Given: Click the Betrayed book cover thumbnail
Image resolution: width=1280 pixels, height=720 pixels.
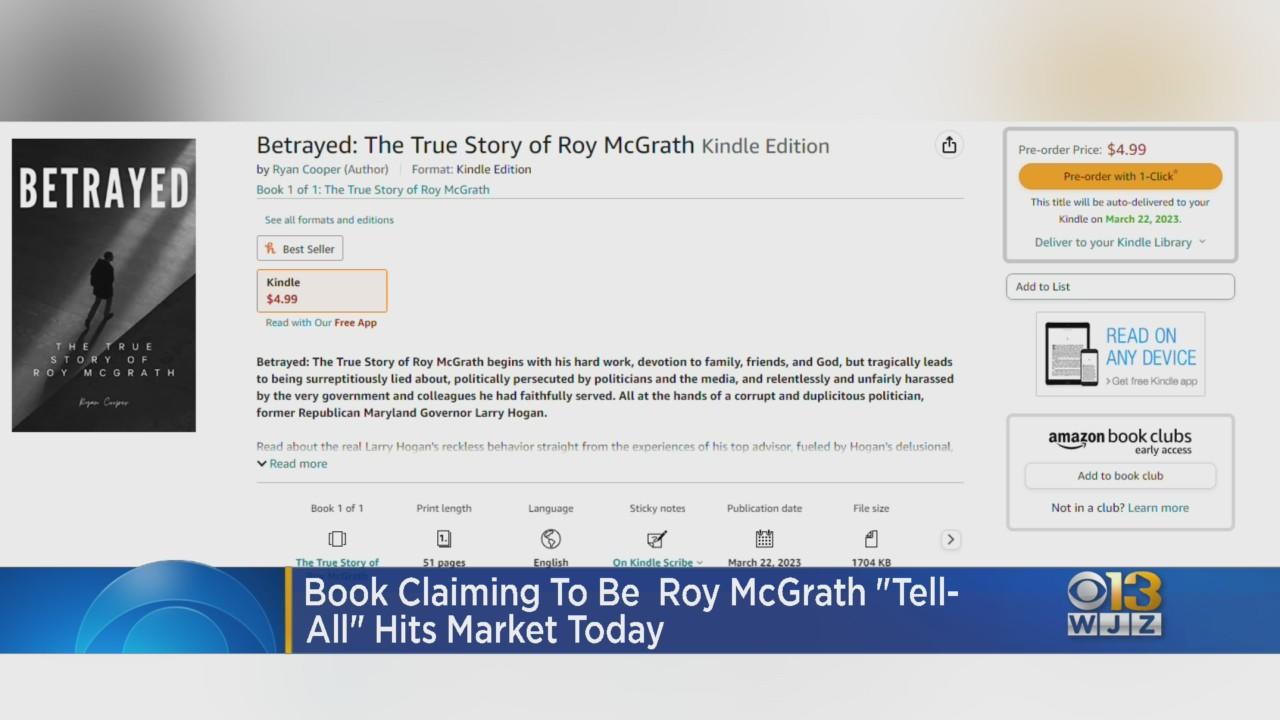Looking at the screenshot, I should pyautogui.click(x=104, y=285).
